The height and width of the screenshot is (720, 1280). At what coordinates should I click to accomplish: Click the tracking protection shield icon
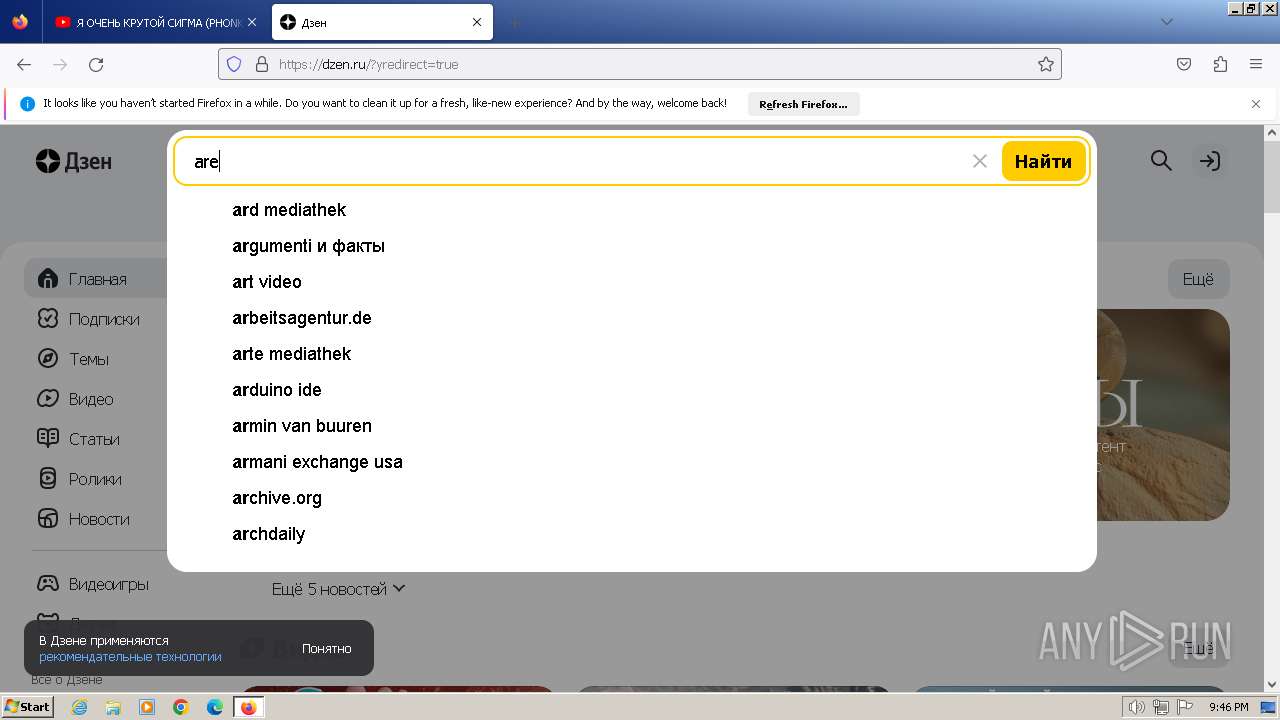point(234,64)
